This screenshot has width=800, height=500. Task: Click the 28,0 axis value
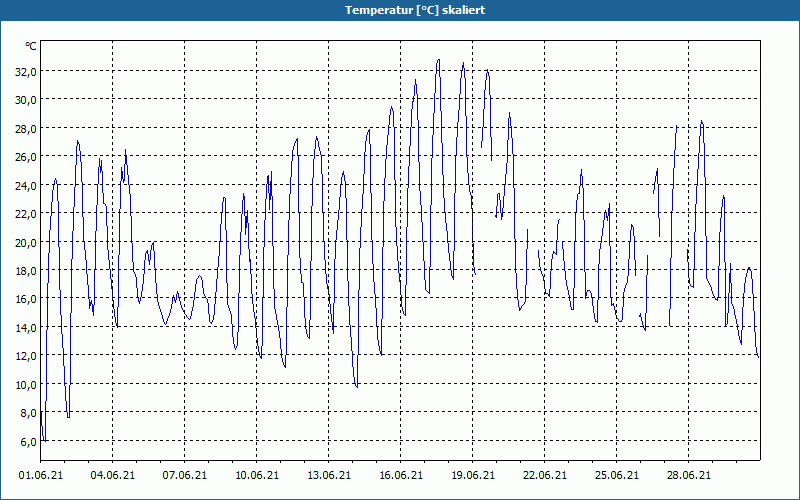pos(26,129)
